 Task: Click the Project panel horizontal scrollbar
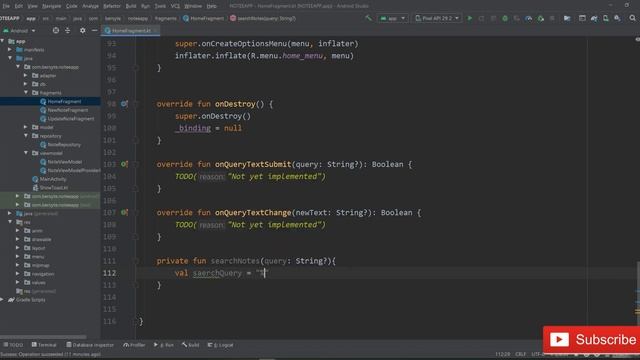43,337
